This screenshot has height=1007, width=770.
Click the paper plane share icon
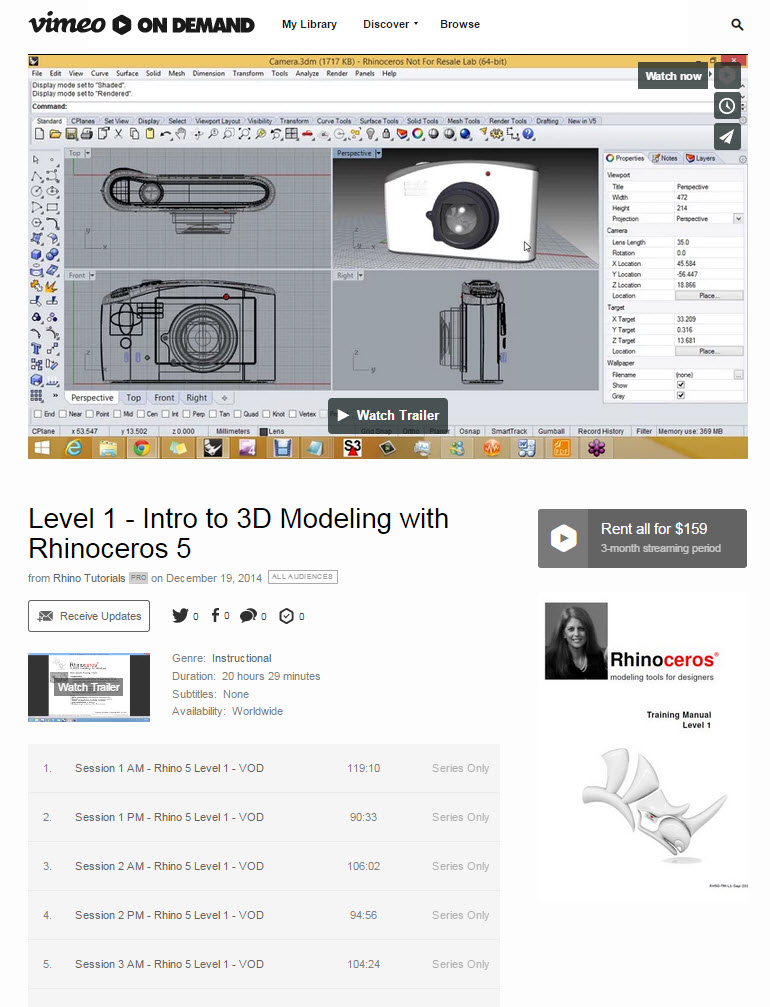click(727, 136)
